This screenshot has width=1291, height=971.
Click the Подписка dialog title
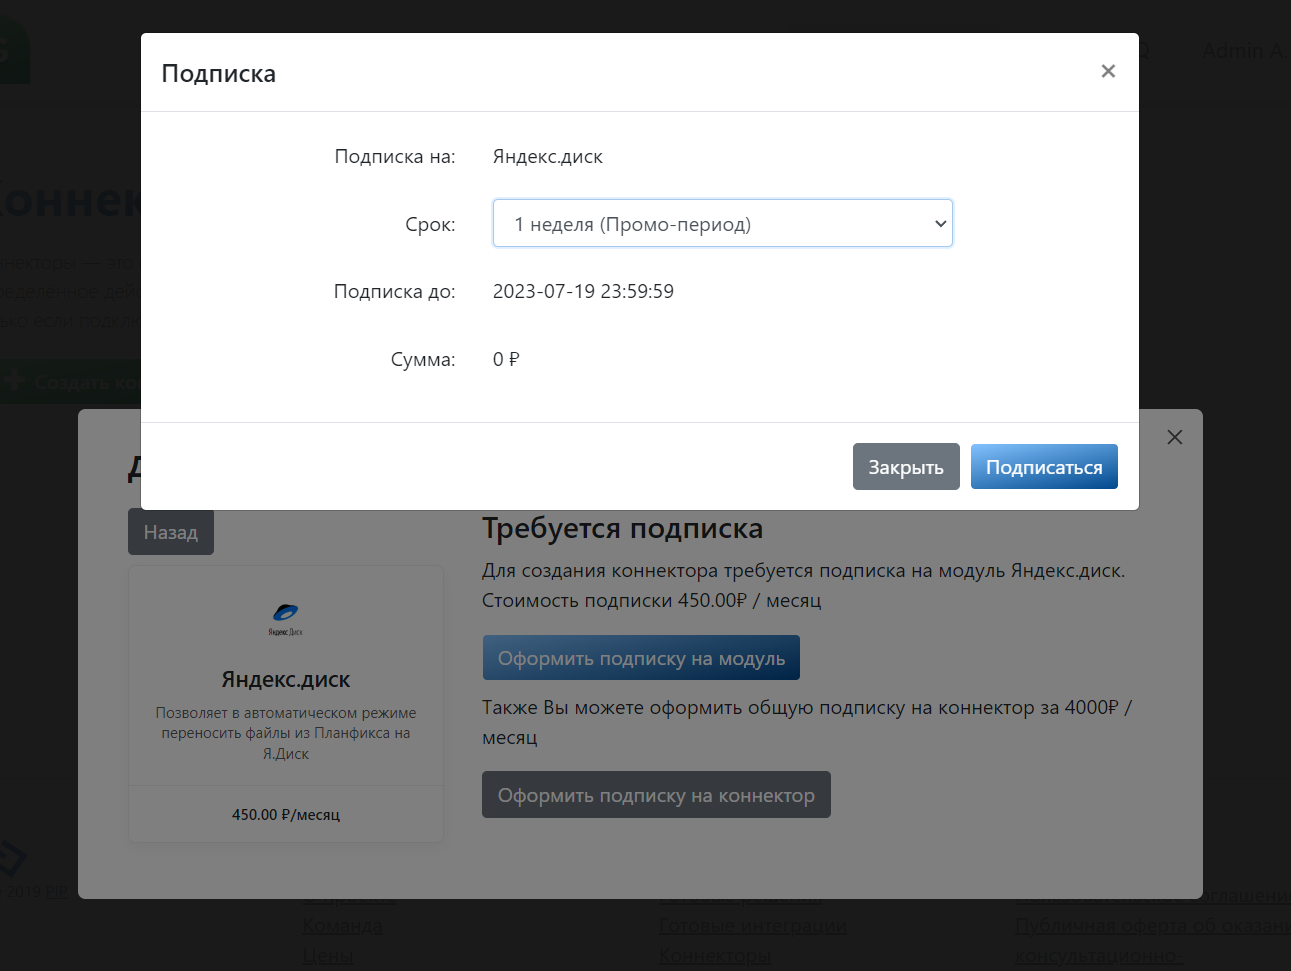pyautogui.click(x=219, y=73)
